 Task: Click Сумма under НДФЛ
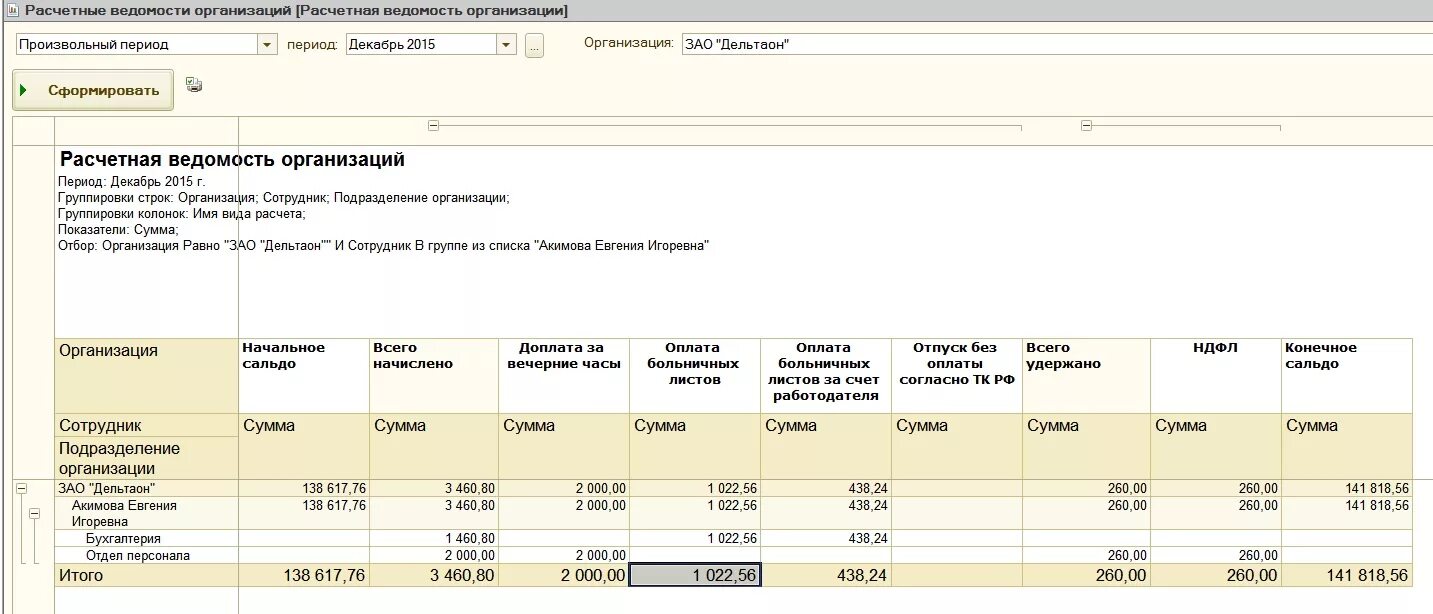tap(1217, 446)
